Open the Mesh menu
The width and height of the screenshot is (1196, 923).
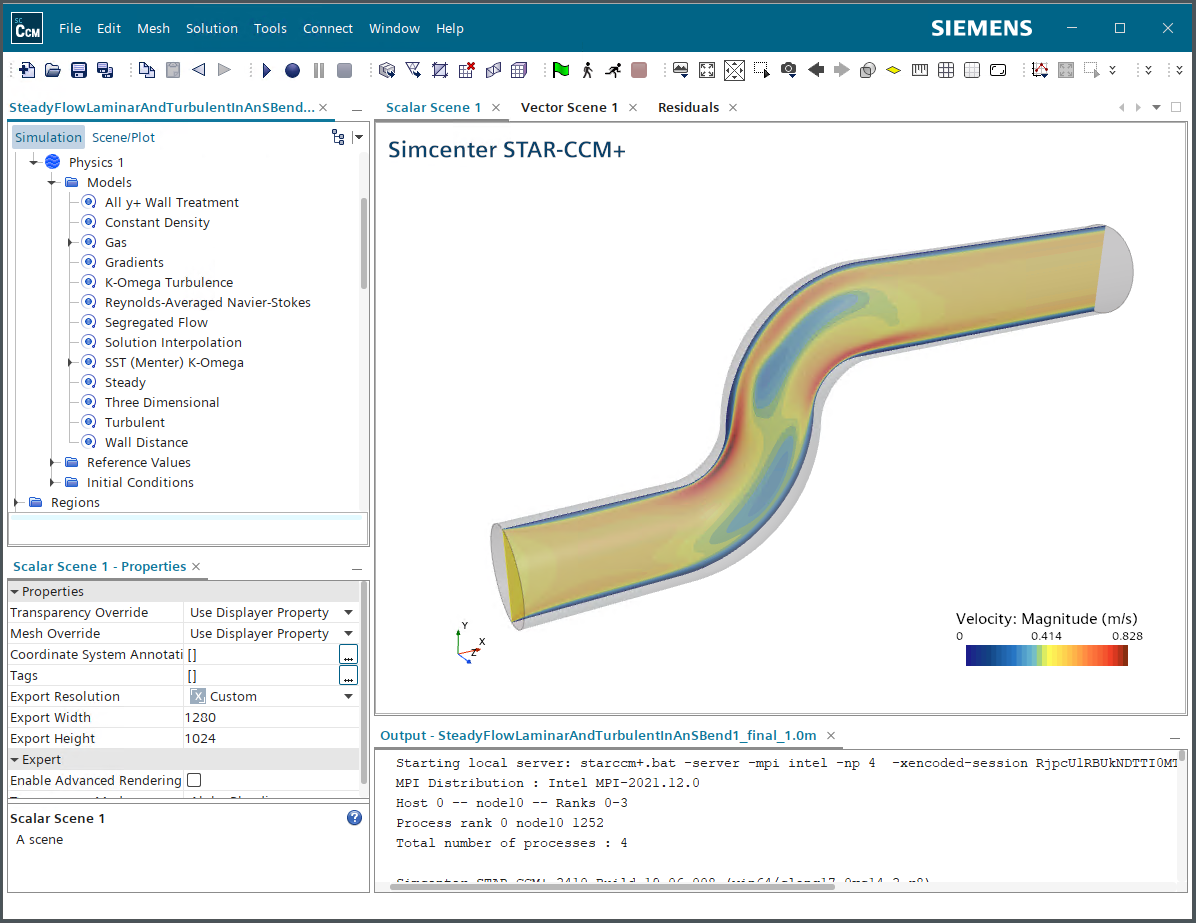click(153, 28)
